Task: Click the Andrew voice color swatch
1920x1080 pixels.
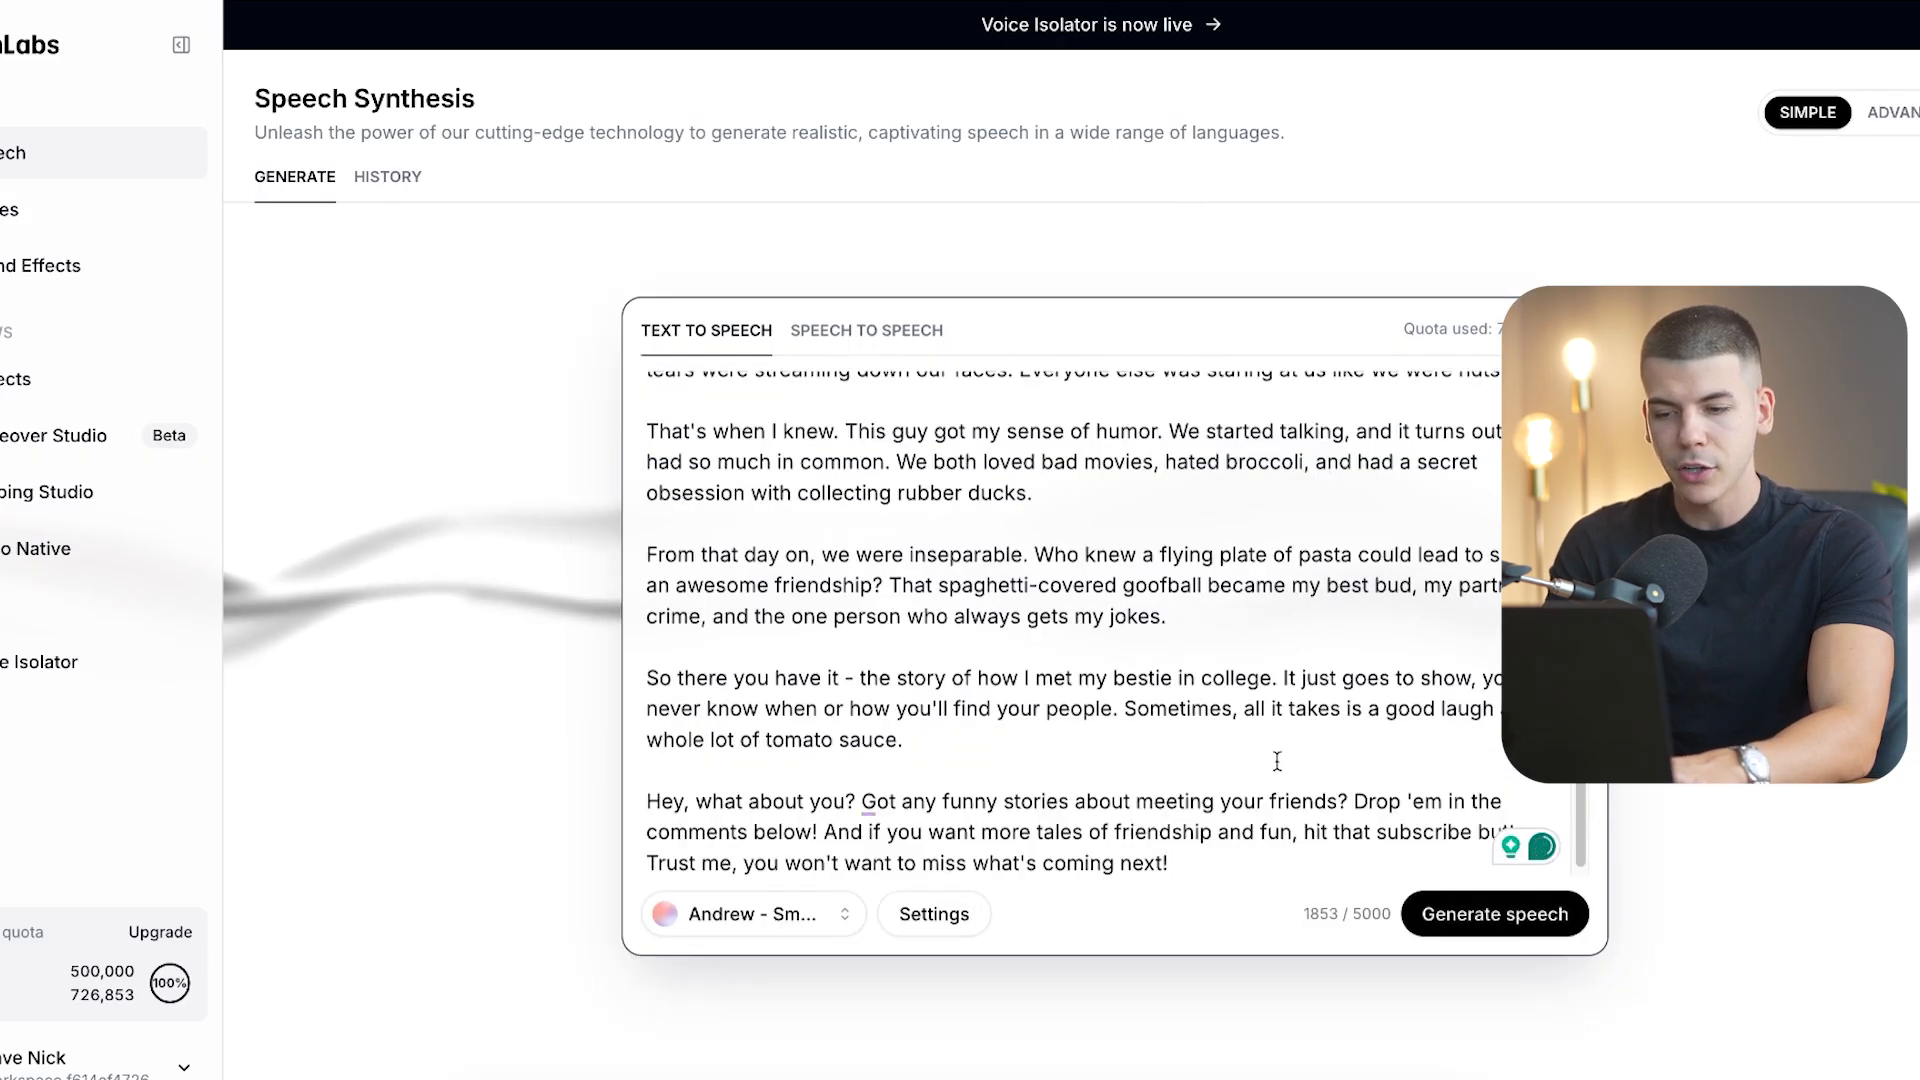Action: point(665,914)
